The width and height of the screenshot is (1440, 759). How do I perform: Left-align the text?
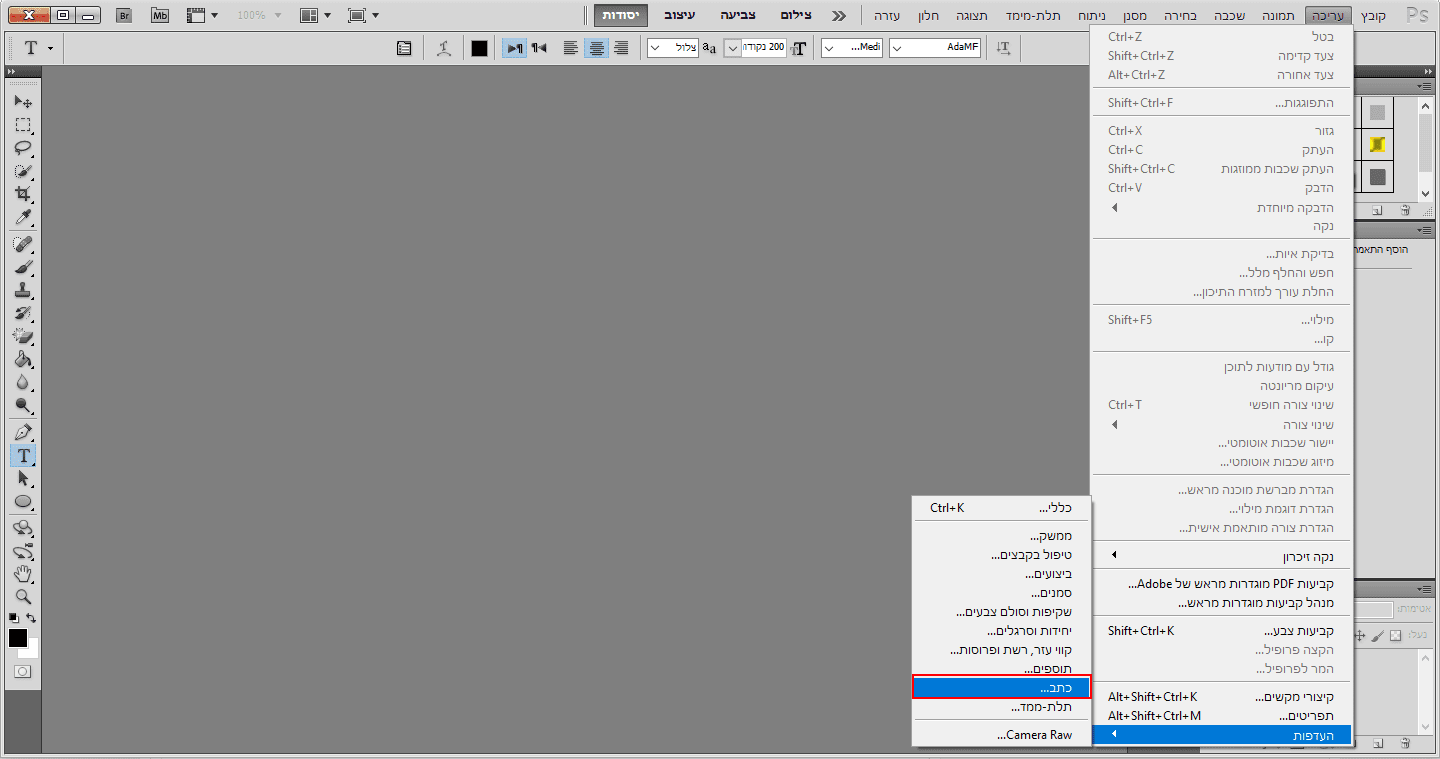[x=571, y=48]
